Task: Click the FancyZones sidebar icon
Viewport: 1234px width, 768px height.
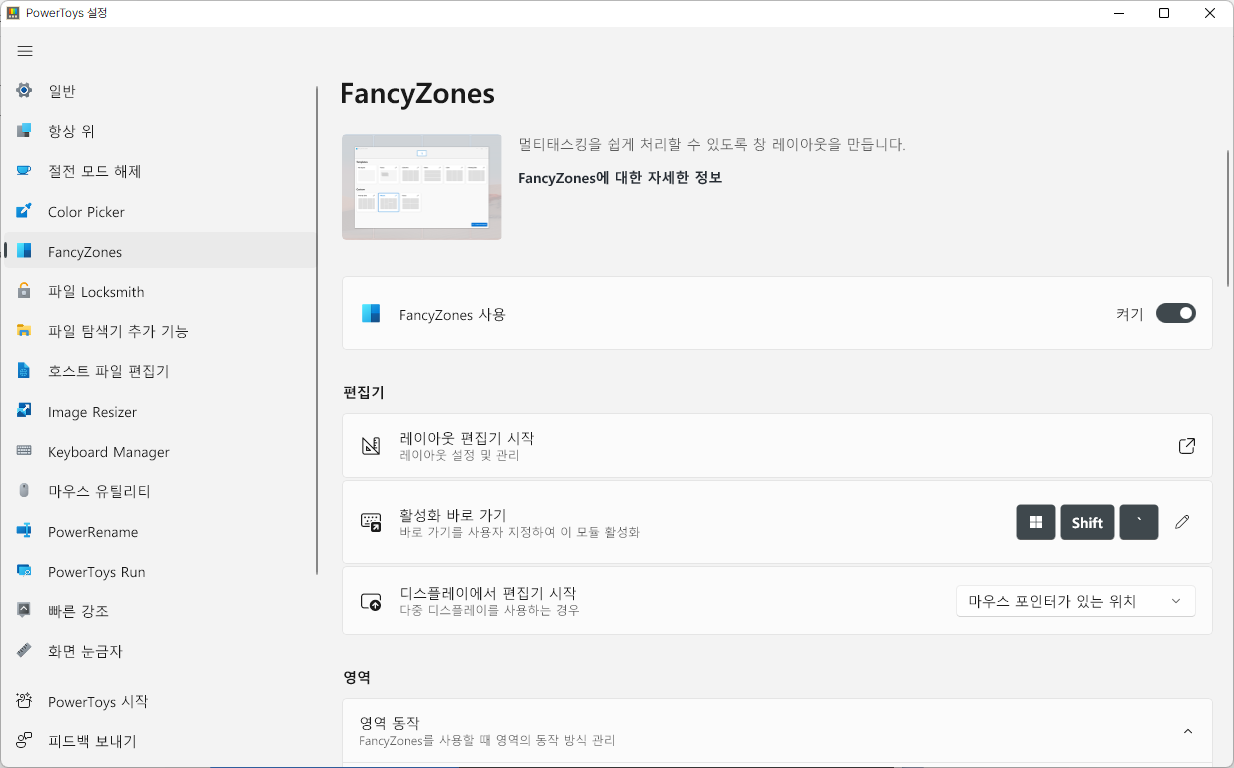Action: point(24,251)
